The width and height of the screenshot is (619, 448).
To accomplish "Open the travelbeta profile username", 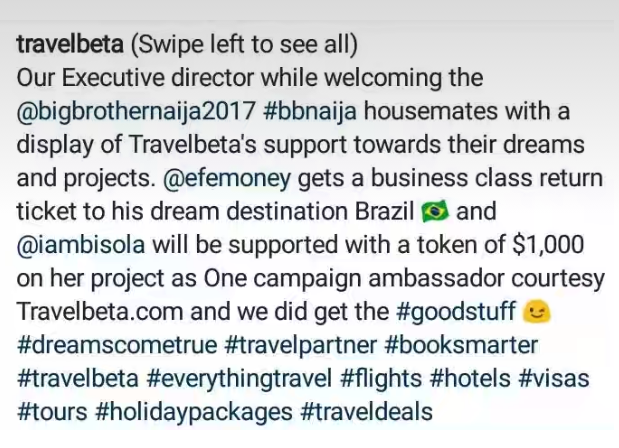I will click(70, 44).
